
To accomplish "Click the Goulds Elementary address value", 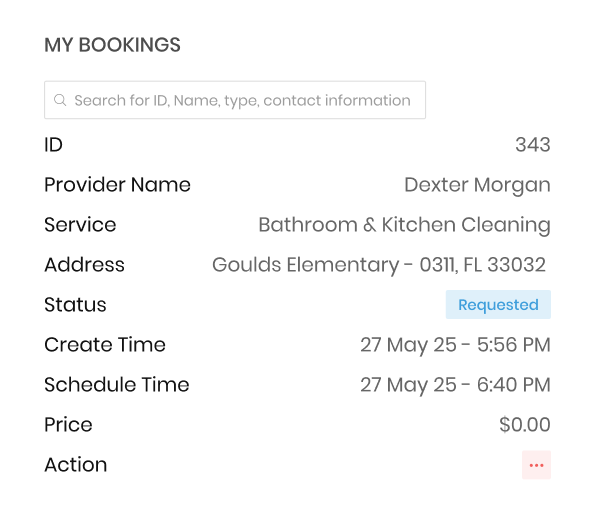I will (379, 265).
